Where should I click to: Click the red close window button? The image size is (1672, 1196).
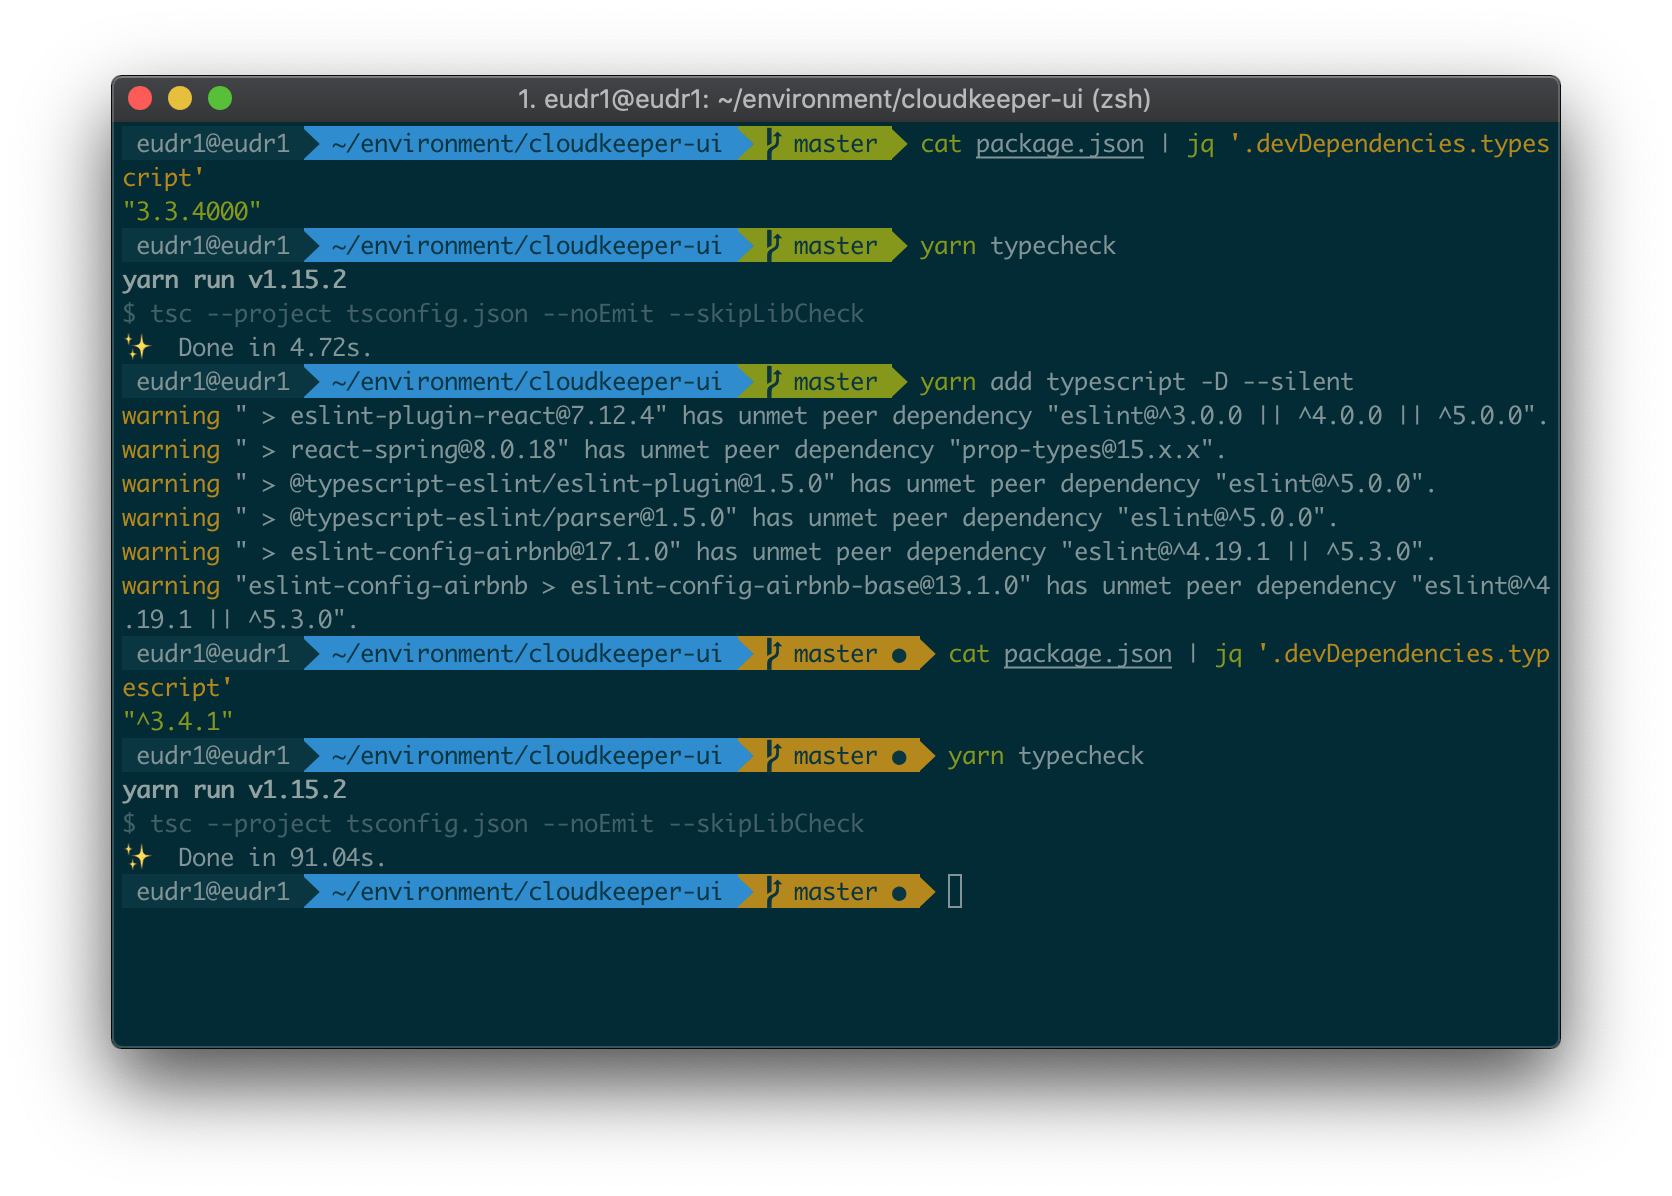click(x=140, y=98)
